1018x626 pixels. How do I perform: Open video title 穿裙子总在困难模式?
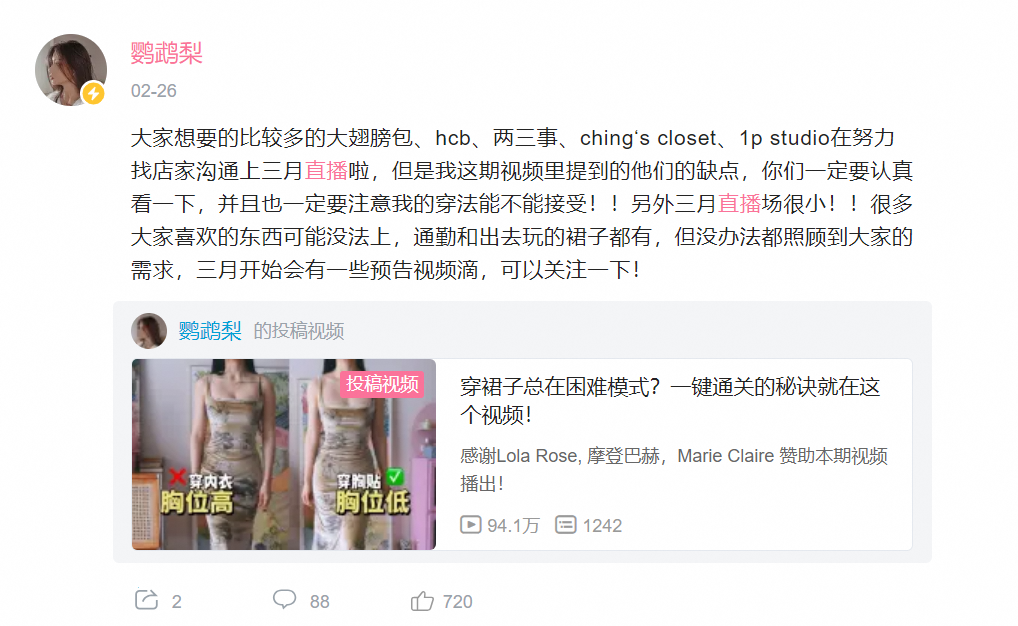pyautogui.click(x=670, y=401)
